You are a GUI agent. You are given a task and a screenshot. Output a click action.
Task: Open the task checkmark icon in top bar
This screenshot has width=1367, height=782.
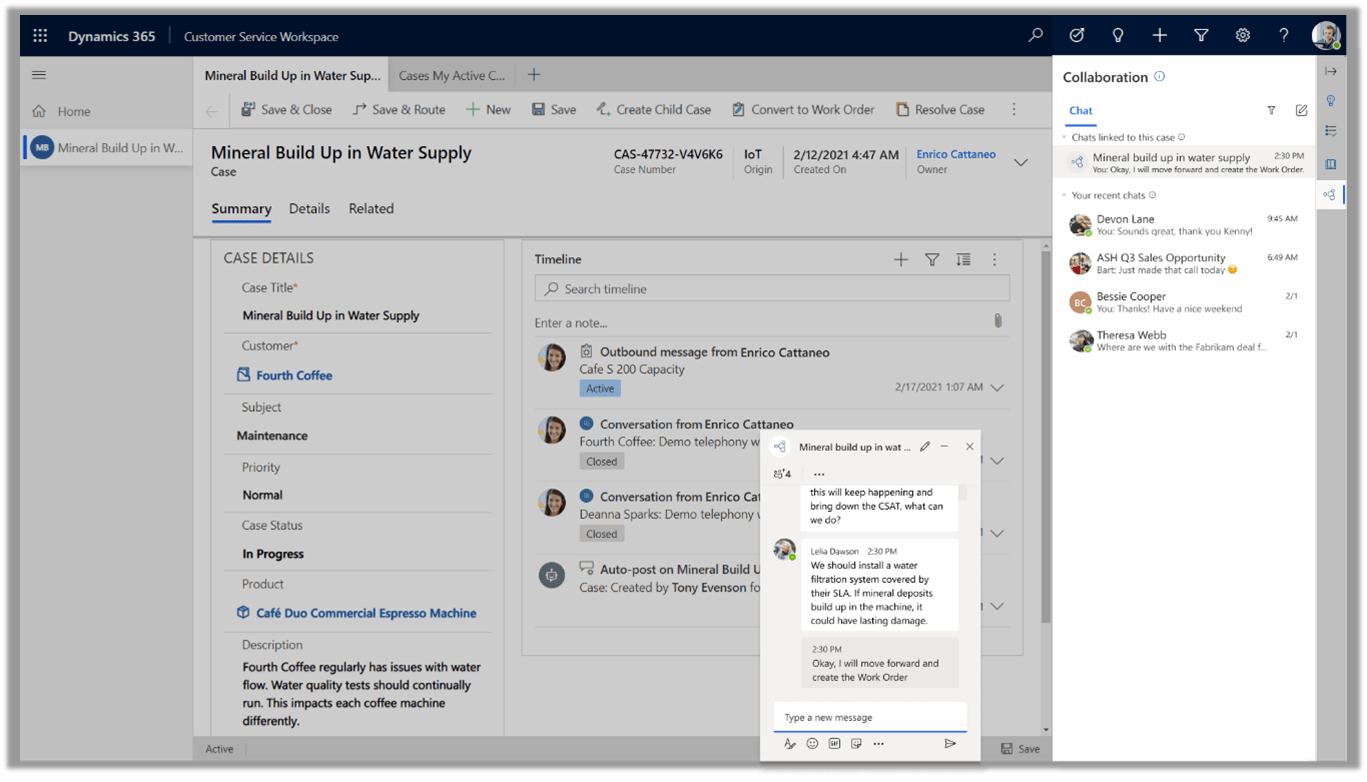click(x=1077, y=35)
